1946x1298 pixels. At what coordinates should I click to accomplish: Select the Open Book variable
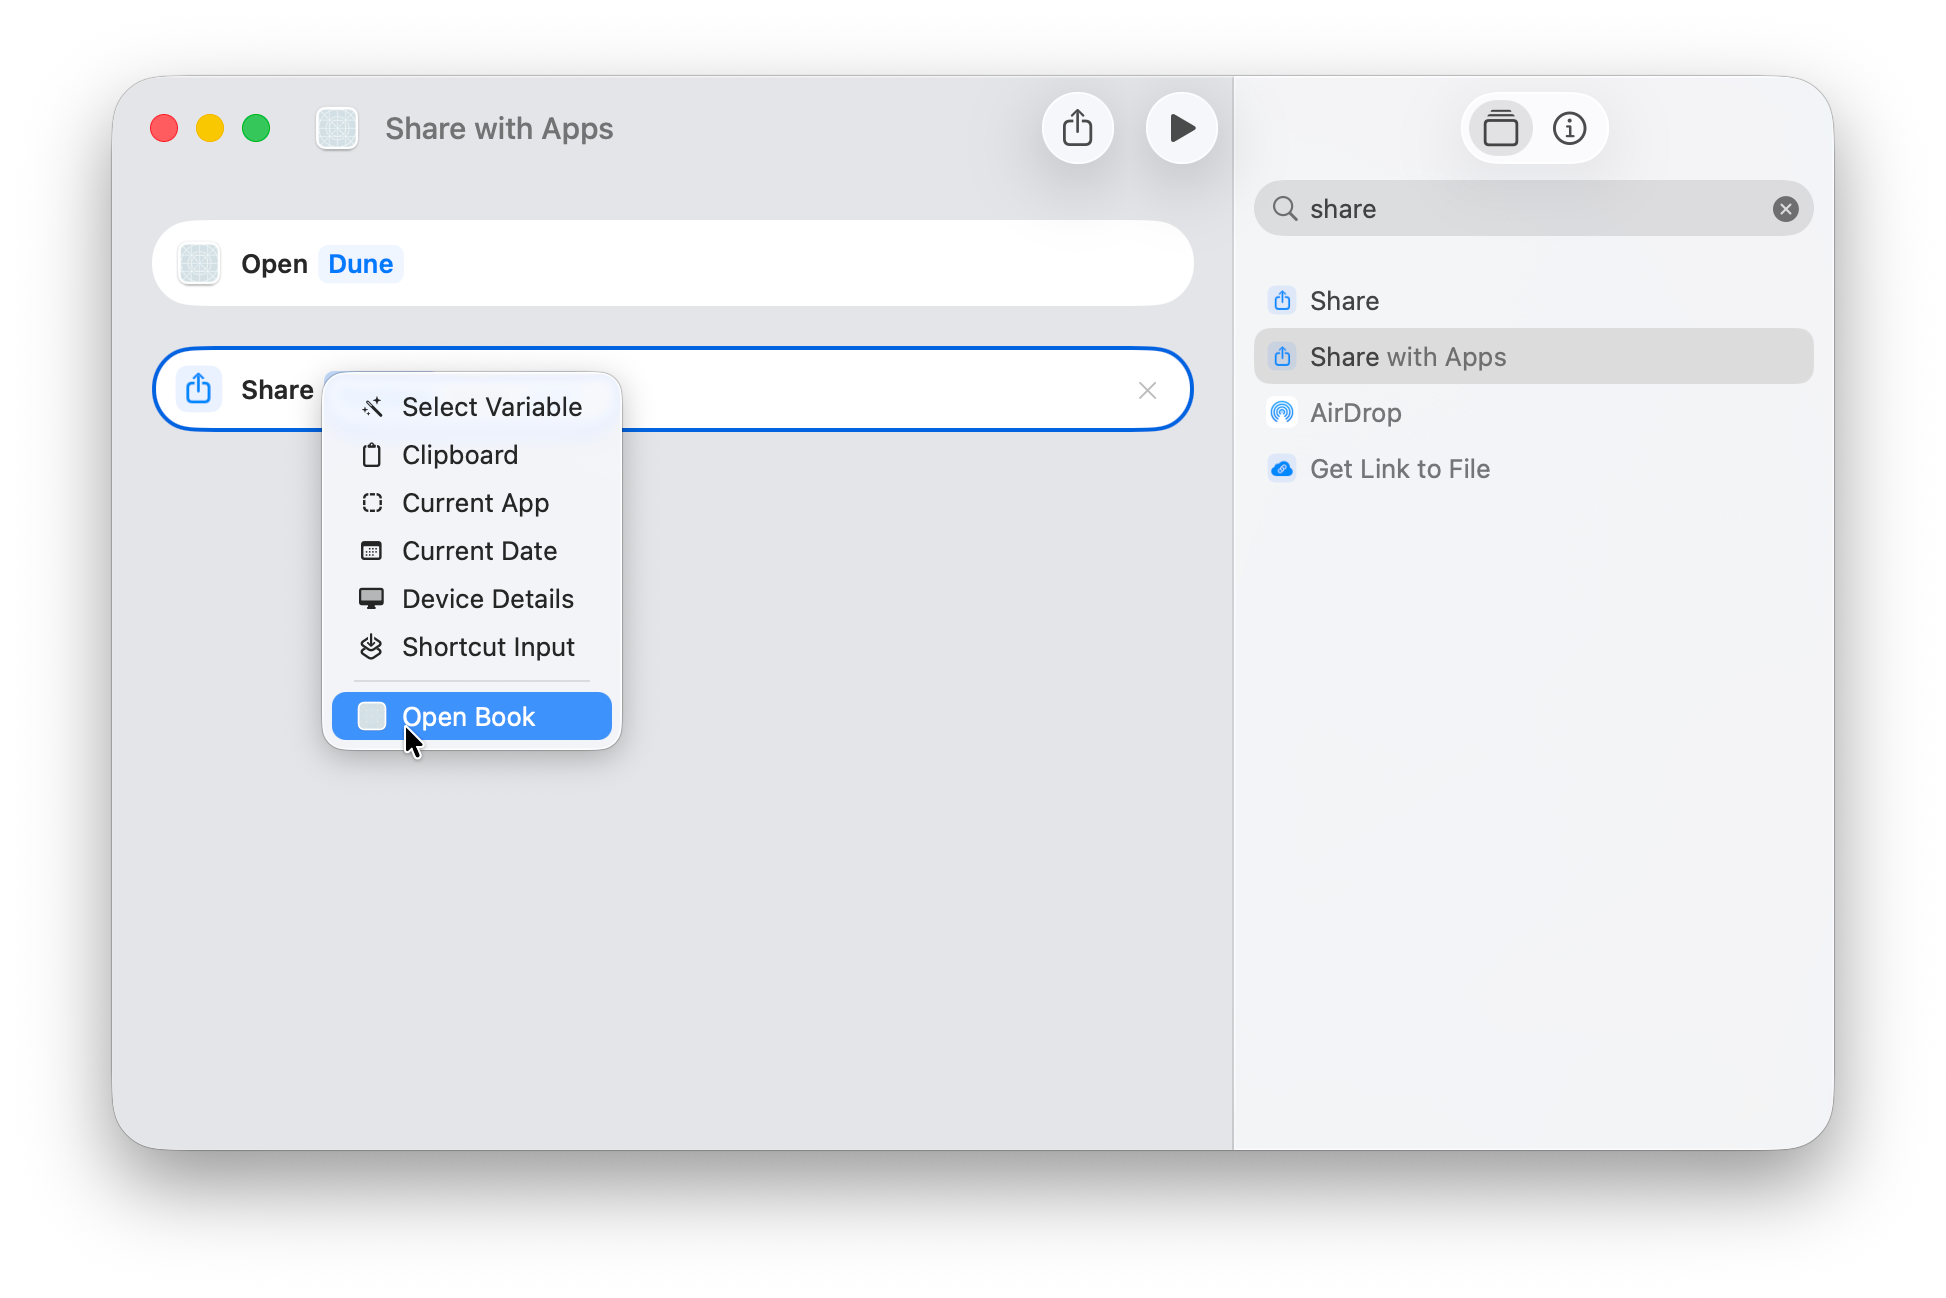tap(470, 717)
